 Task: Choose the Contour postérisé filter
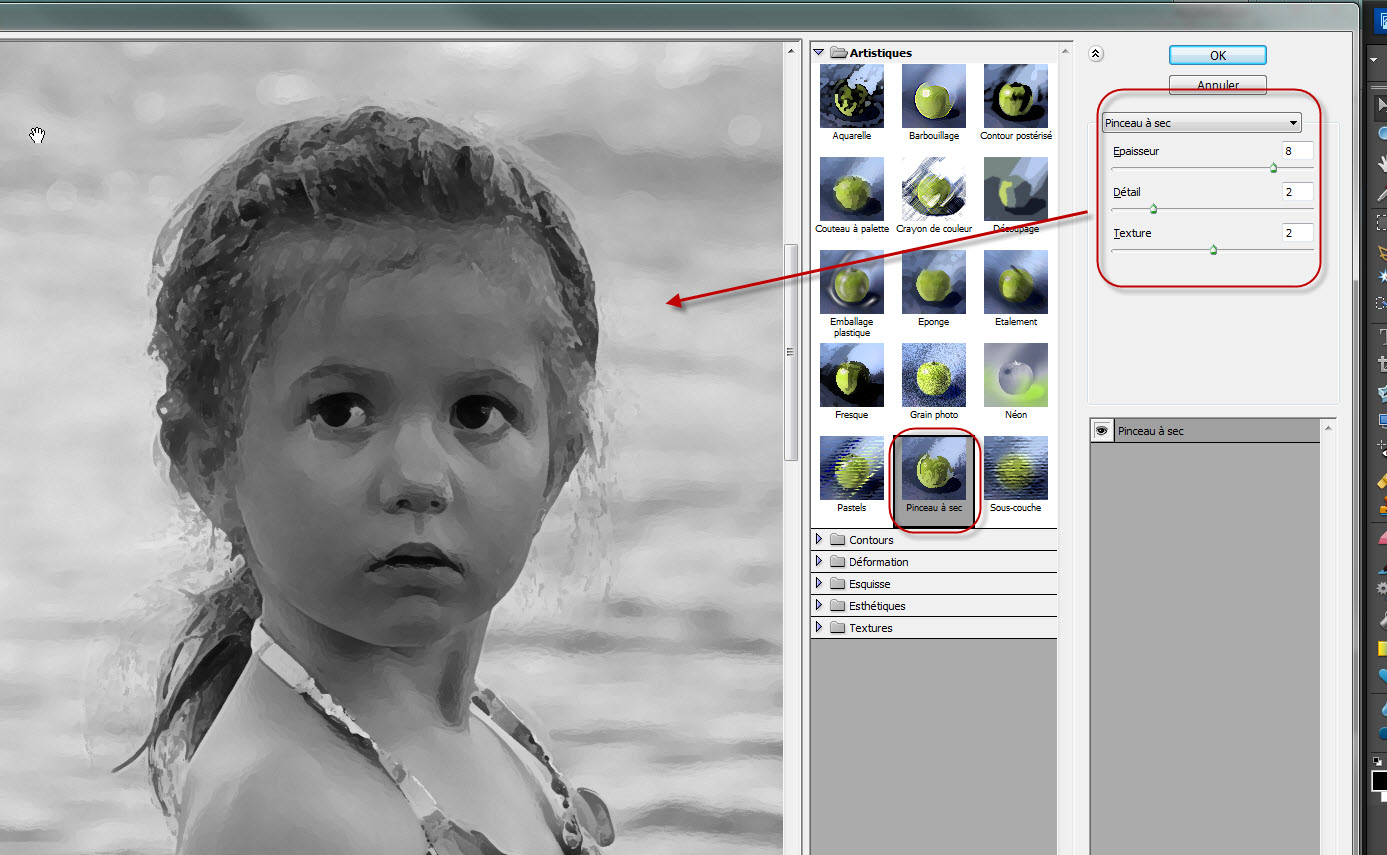pyautogui.click(x=1015, y=96)
